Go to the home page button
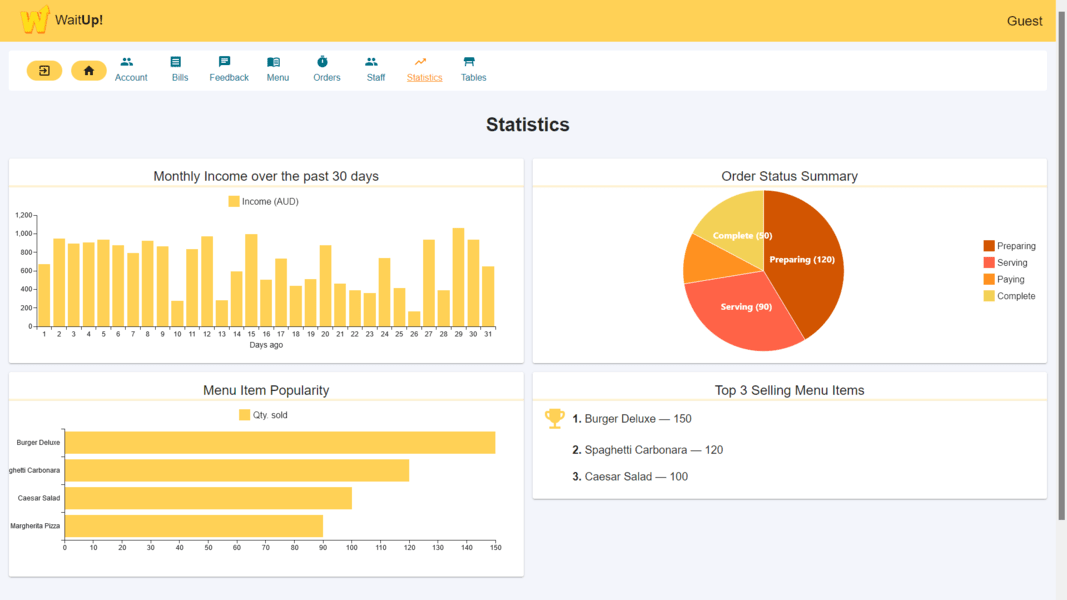The height and width of the screenshot is (600, 1067). tap(89, 71)
